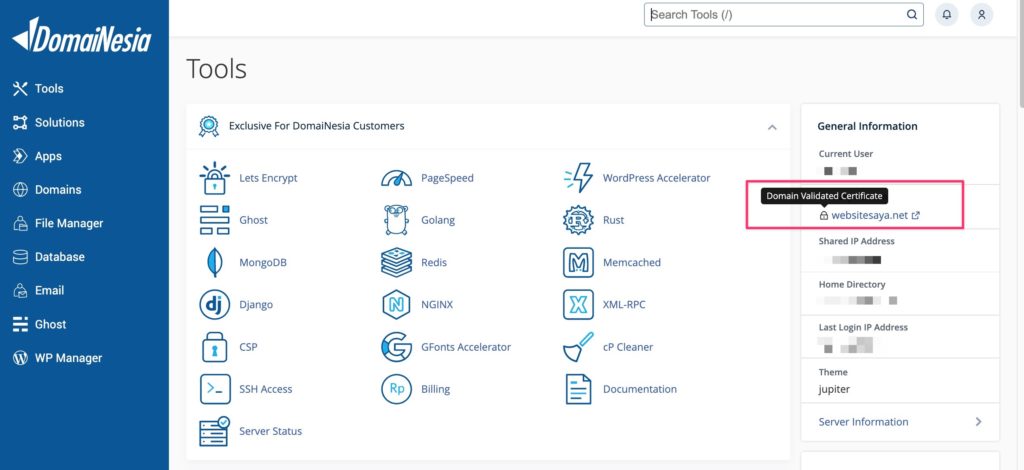
Task: Click the MongoDB text link
Action: click(263, 262)
